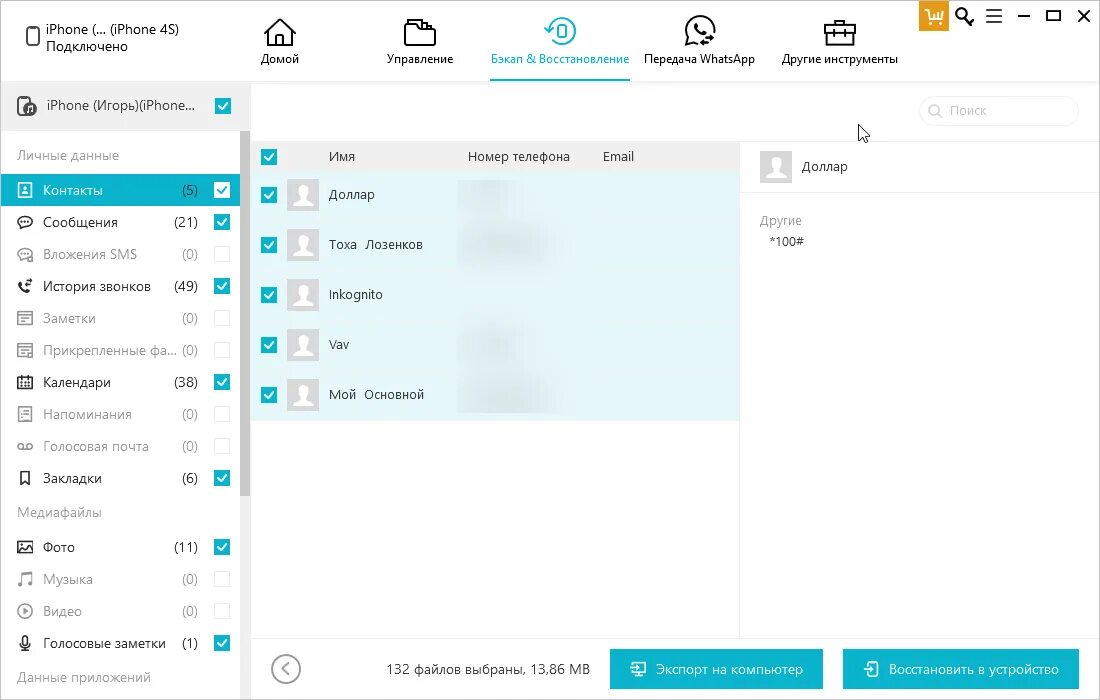
Task: Select the Бэкап & Восстановление icon
Action: [x=560, y=31]
